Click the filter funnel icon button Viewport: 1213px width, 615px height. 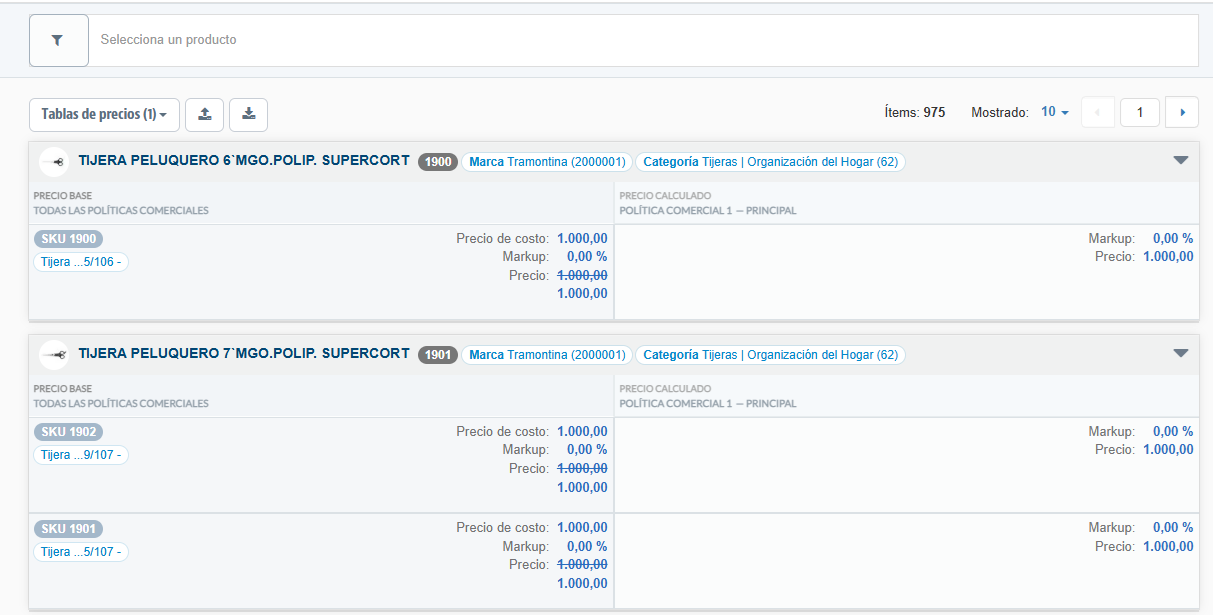click(x=58, y=40)
